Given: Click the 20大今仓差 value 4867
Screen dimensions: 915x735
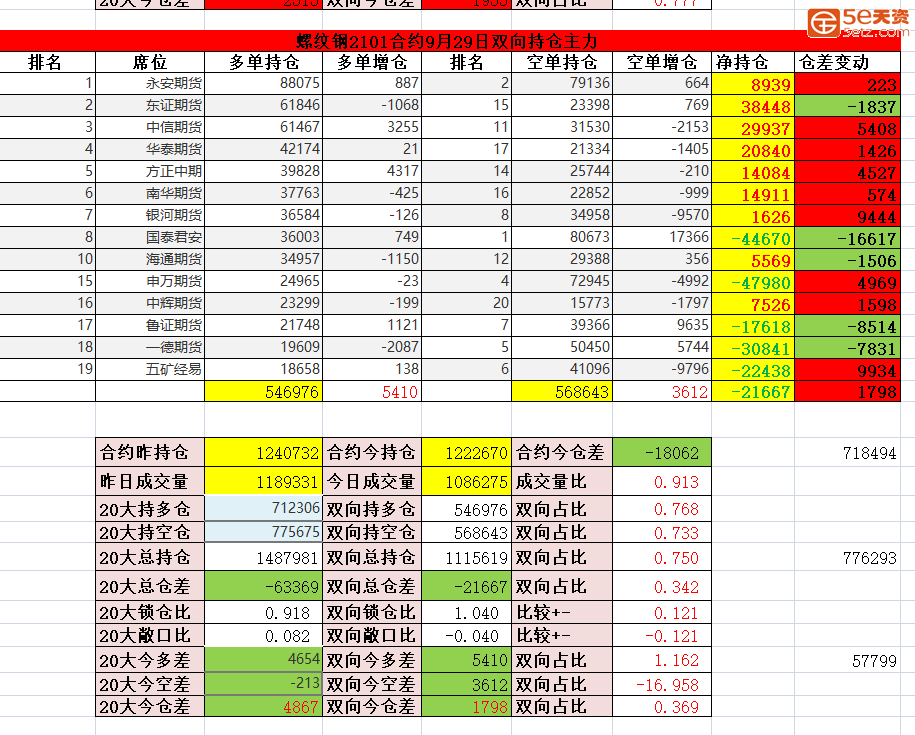Looking at the screenshot, I should tap(264, 706).
